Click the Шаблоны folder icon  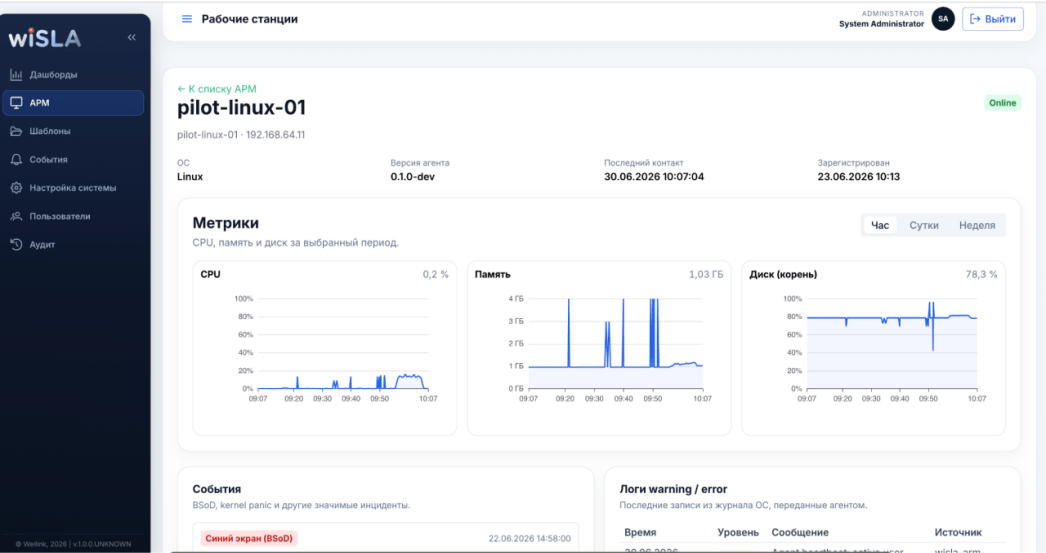coord(16,131)
